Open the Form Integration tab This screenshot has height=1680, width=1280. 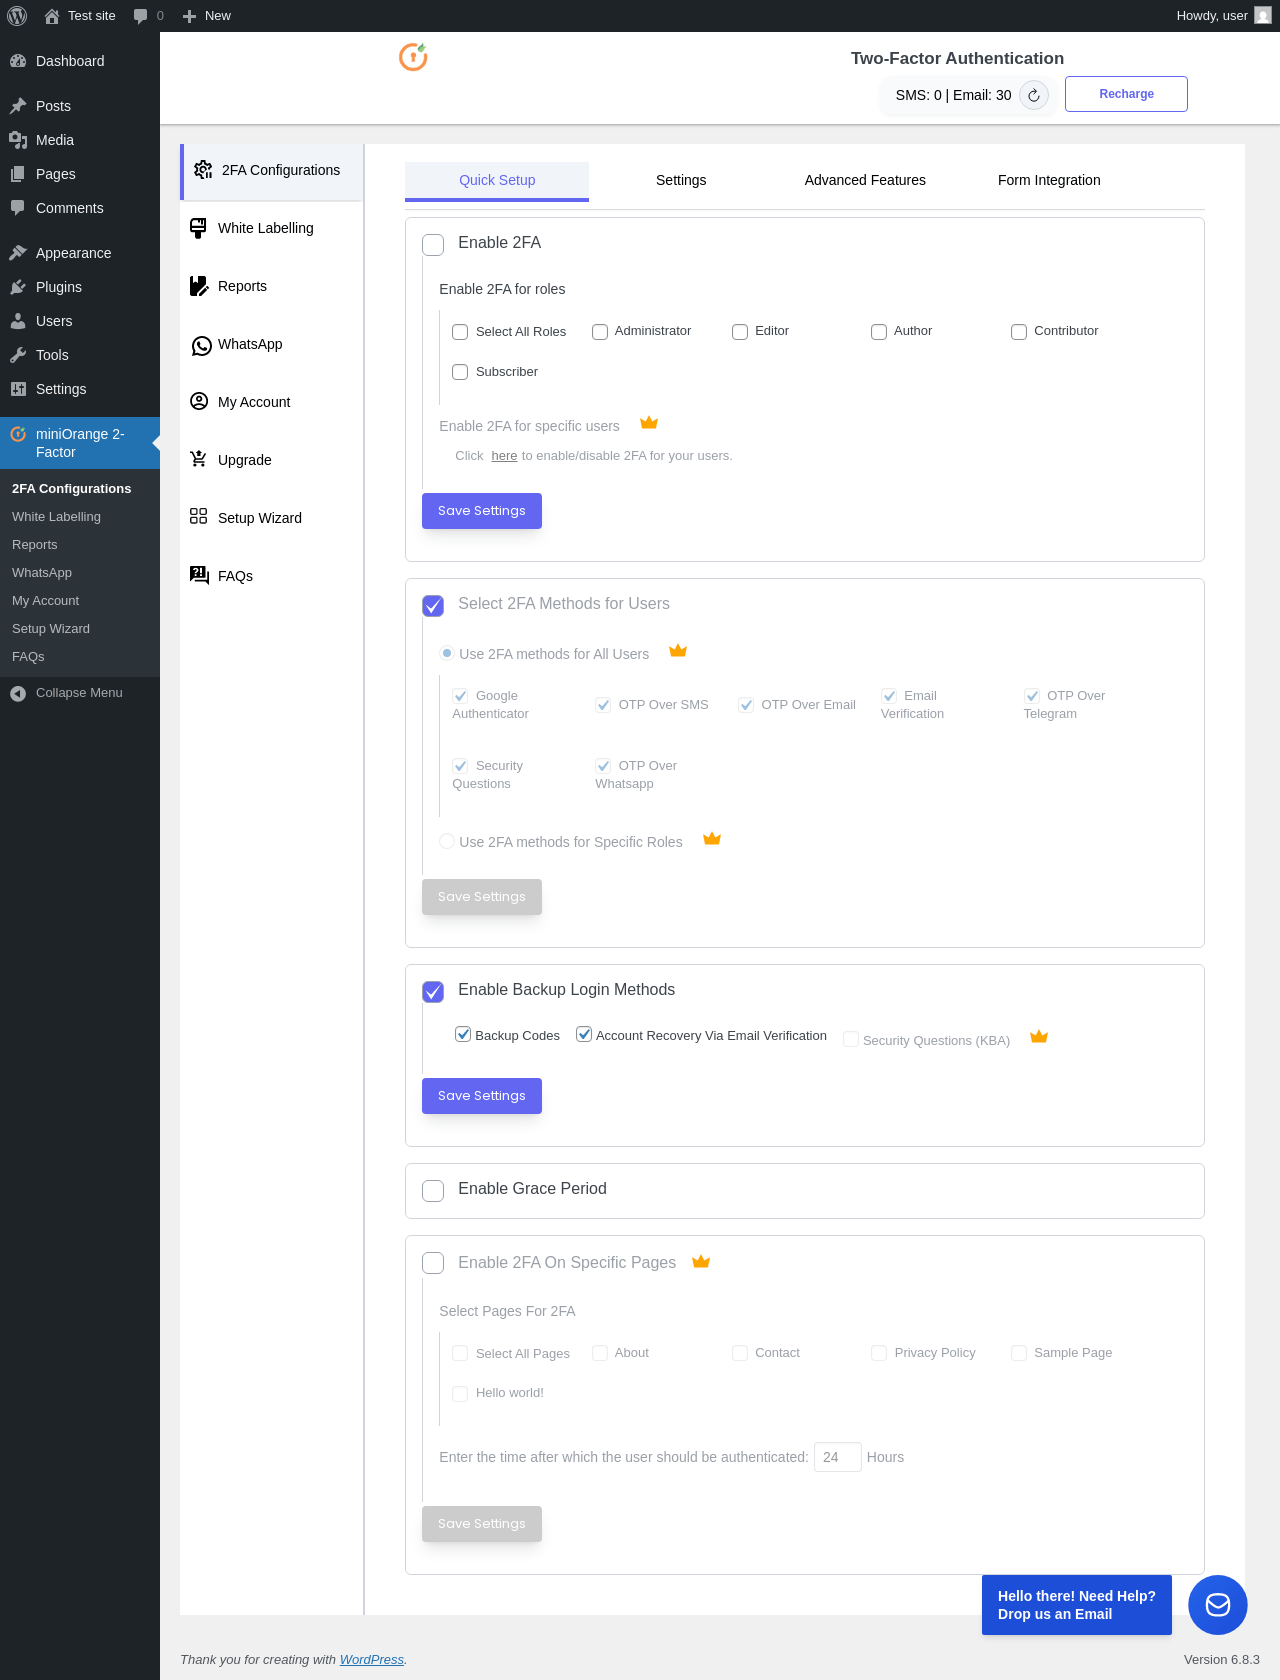pos(1049,181)
